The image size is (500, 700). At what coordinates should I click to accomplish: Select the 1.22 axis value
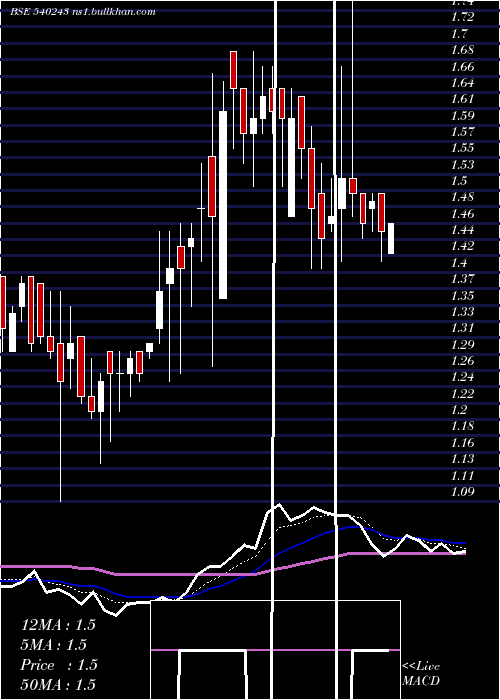(462, 393)
